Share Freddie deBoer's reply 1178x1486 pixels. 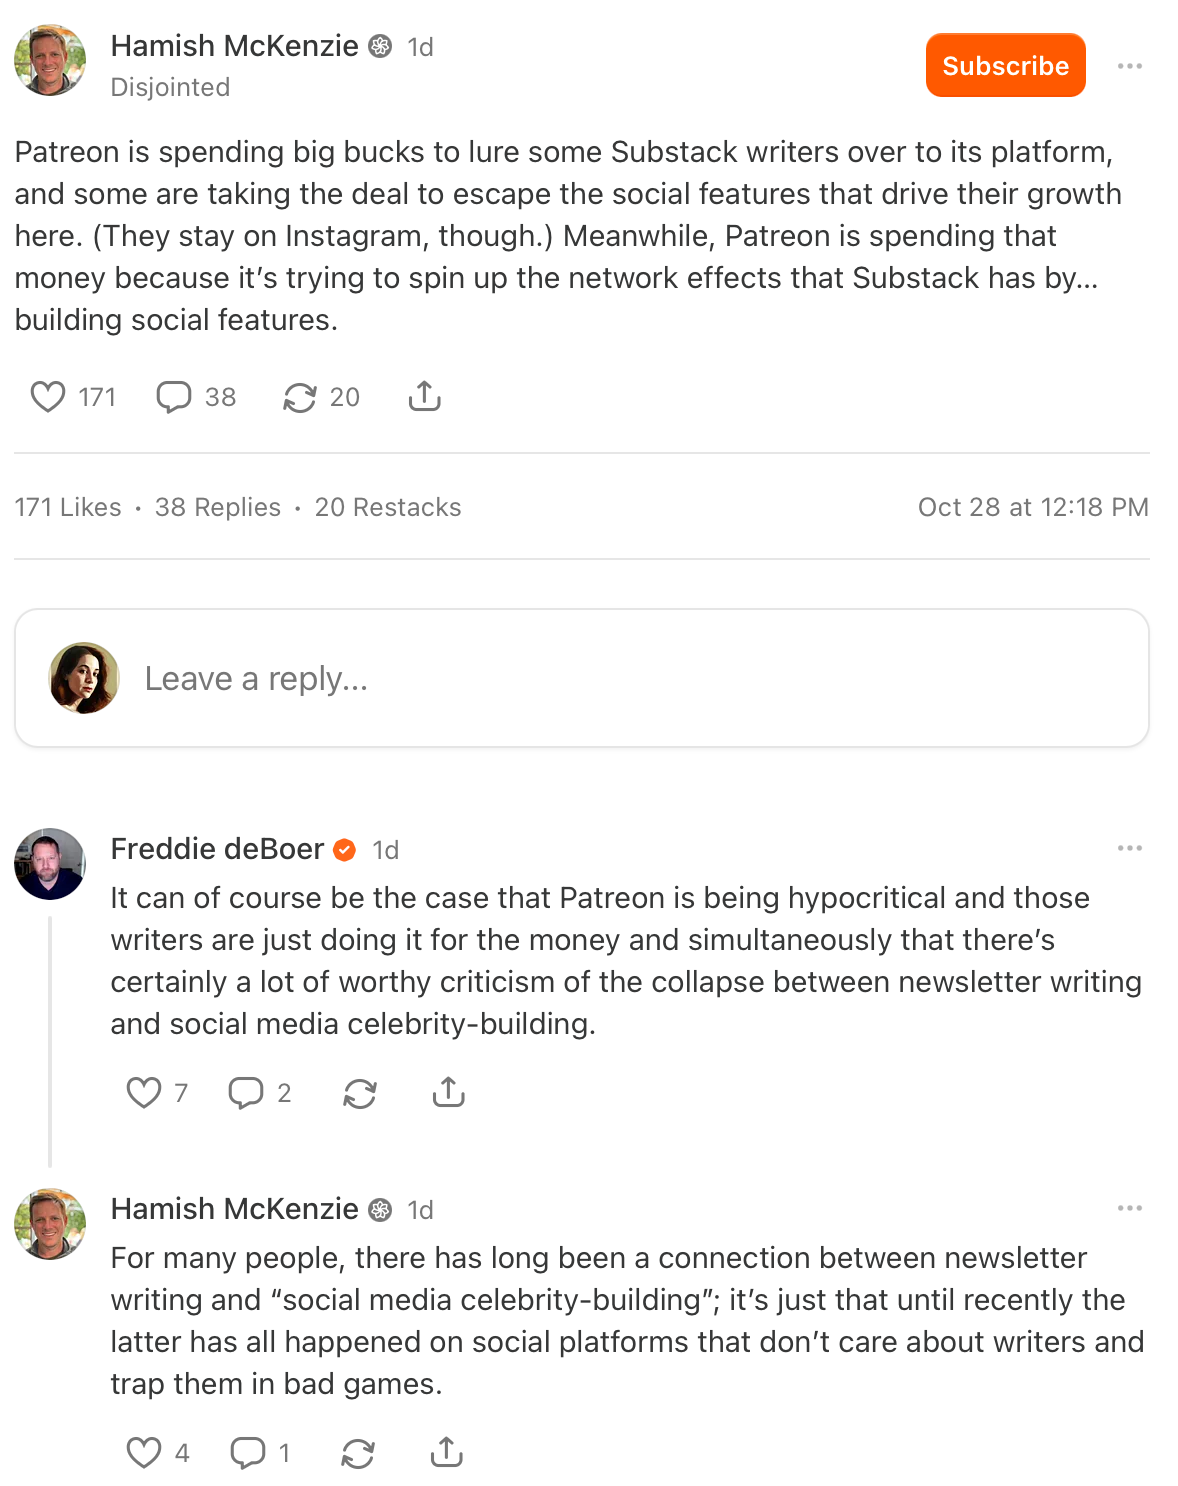(449, 1093)
